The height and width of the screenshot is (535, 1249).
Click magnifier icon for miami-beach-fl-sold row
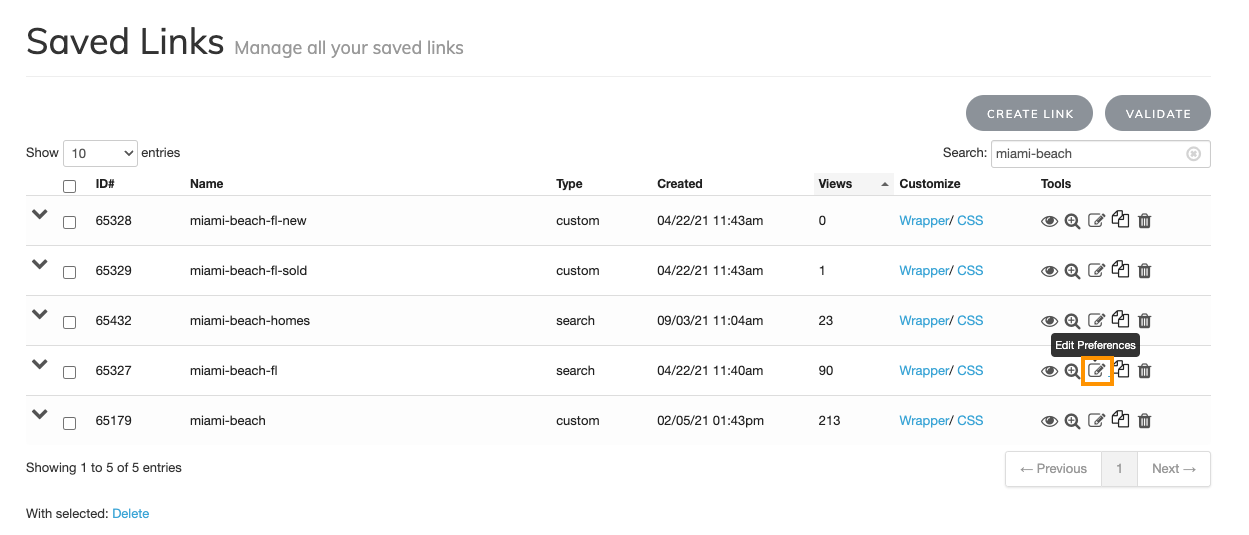pyautogui.click(x=1072, y=271)
